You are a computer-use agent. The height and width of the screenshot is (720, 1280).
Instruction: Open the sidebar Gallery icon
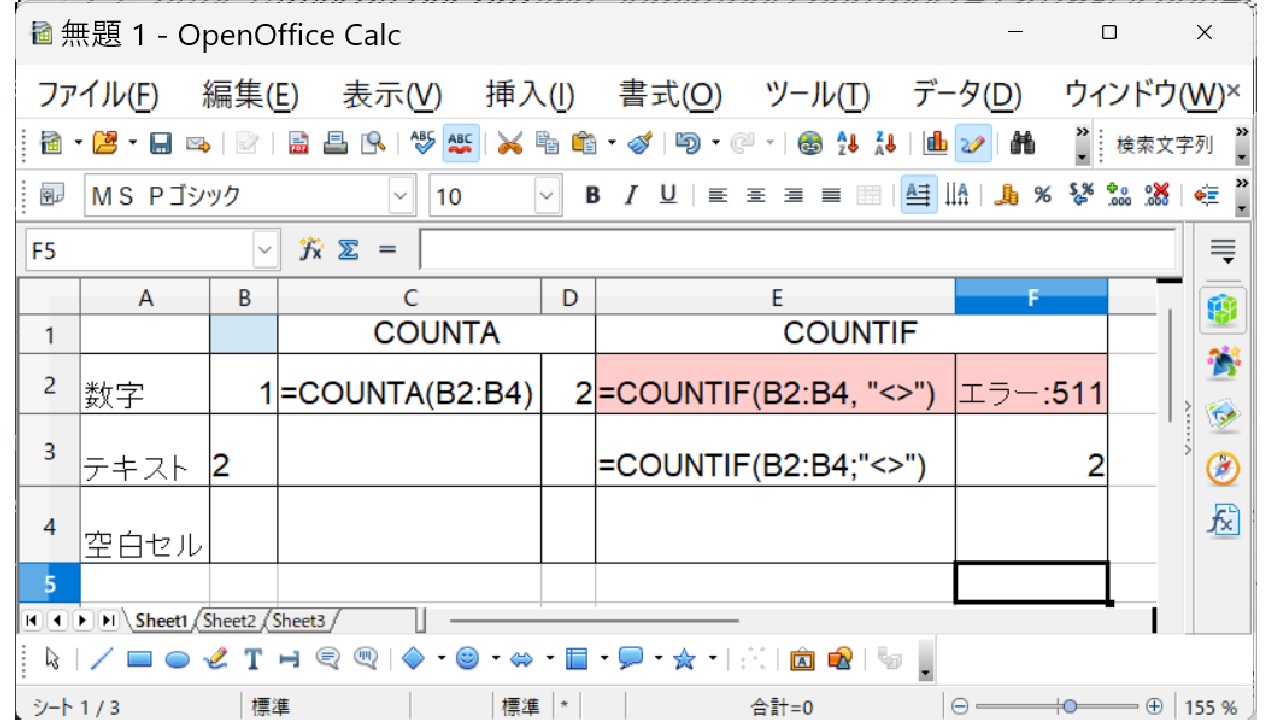click(1224, 414)
